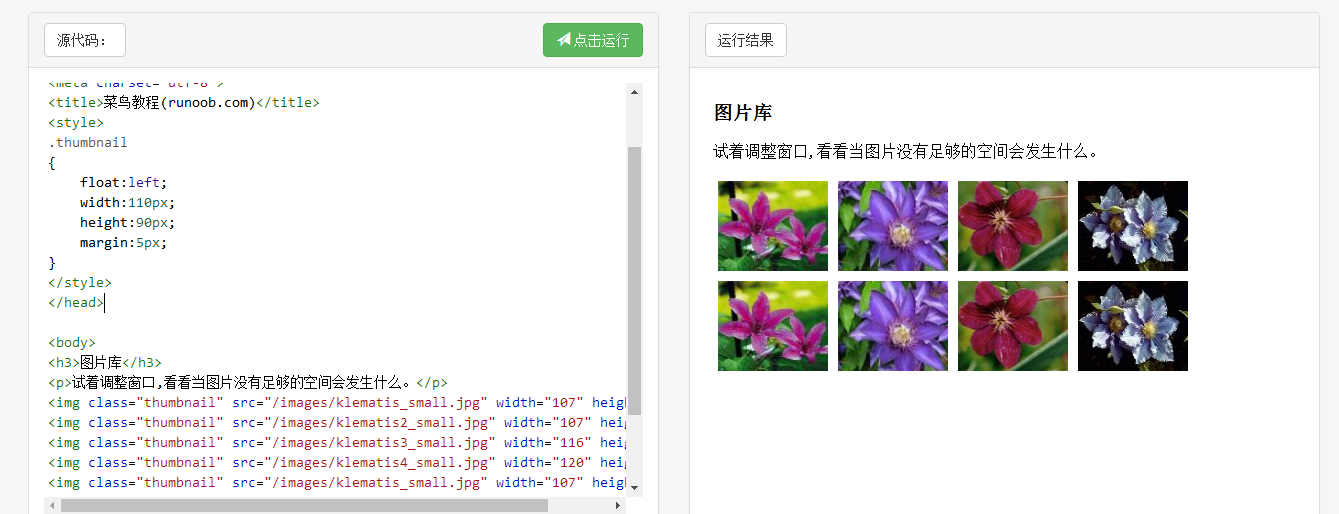Click the closing </style> tag line

(x=80, y=282)
